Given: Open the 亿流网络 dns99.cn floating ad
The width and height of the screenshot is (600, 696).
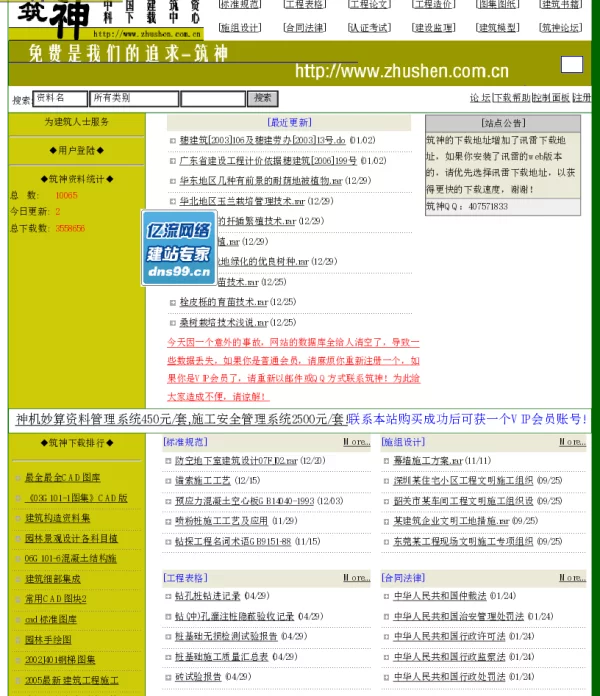Looking at the screenshot, I should (179, 248).
